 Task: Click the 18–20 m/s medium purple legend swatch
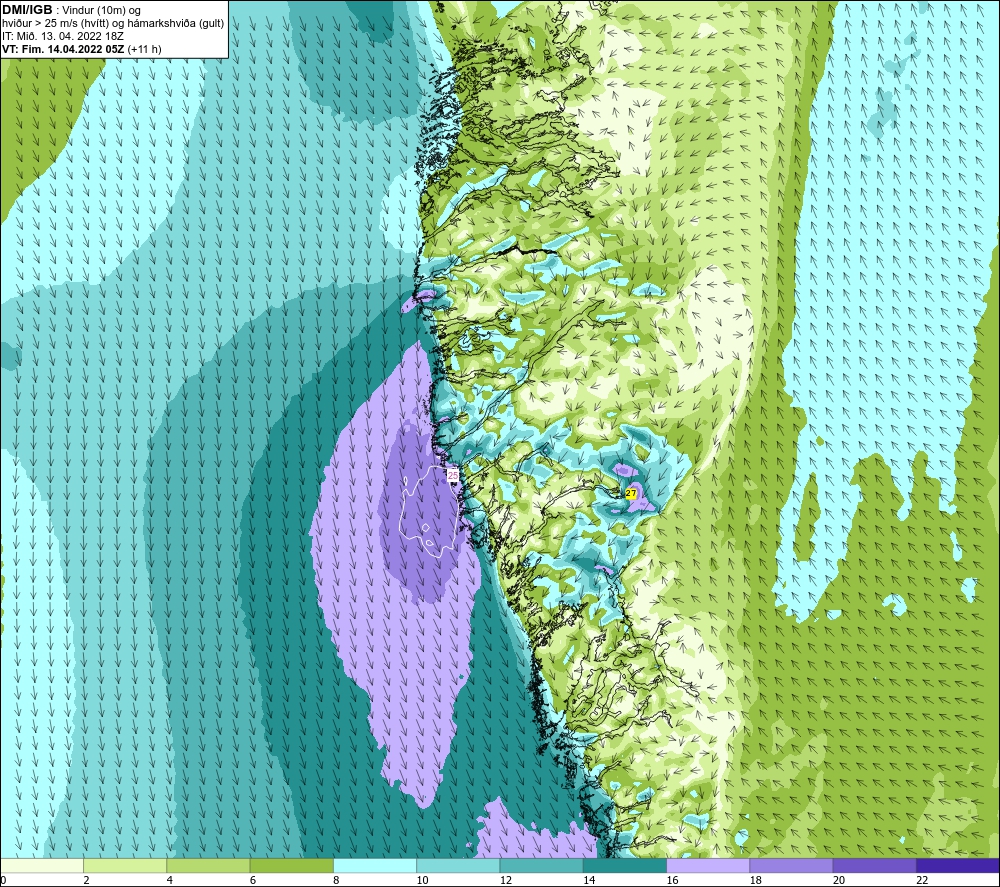pyautogui.click(x=791, y=866)
